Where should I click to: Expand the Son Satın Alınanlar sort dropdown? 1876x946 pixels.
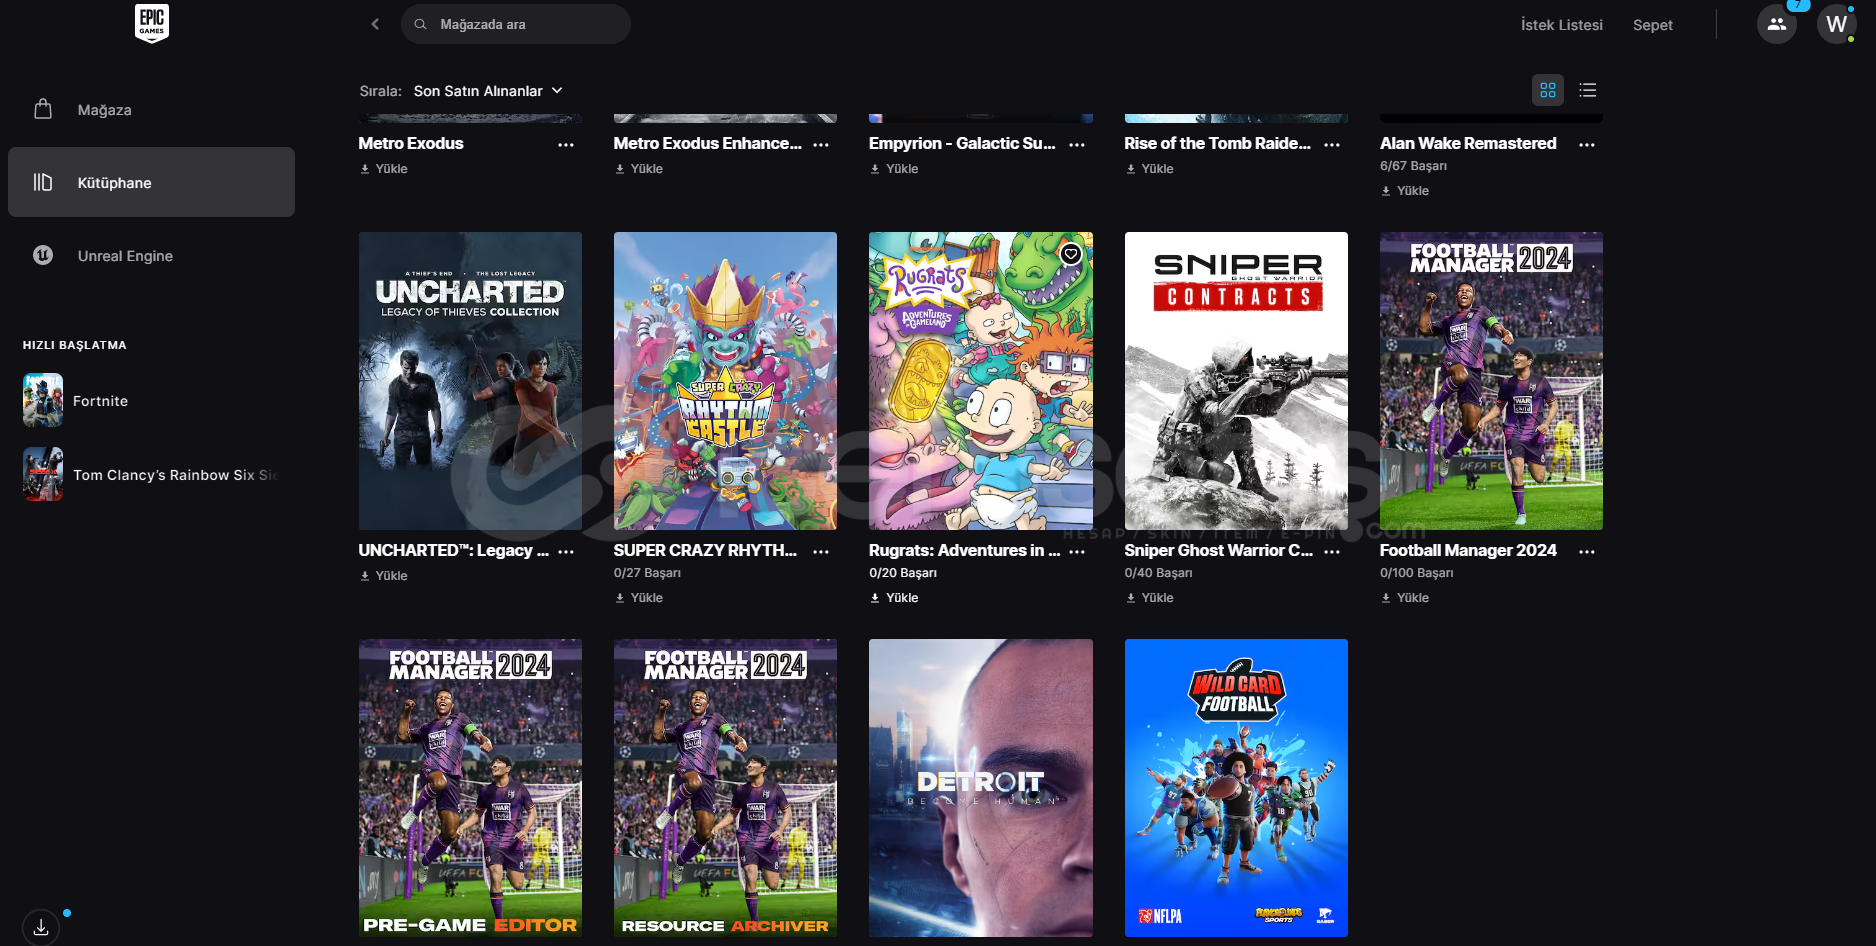tap(488, 90)
